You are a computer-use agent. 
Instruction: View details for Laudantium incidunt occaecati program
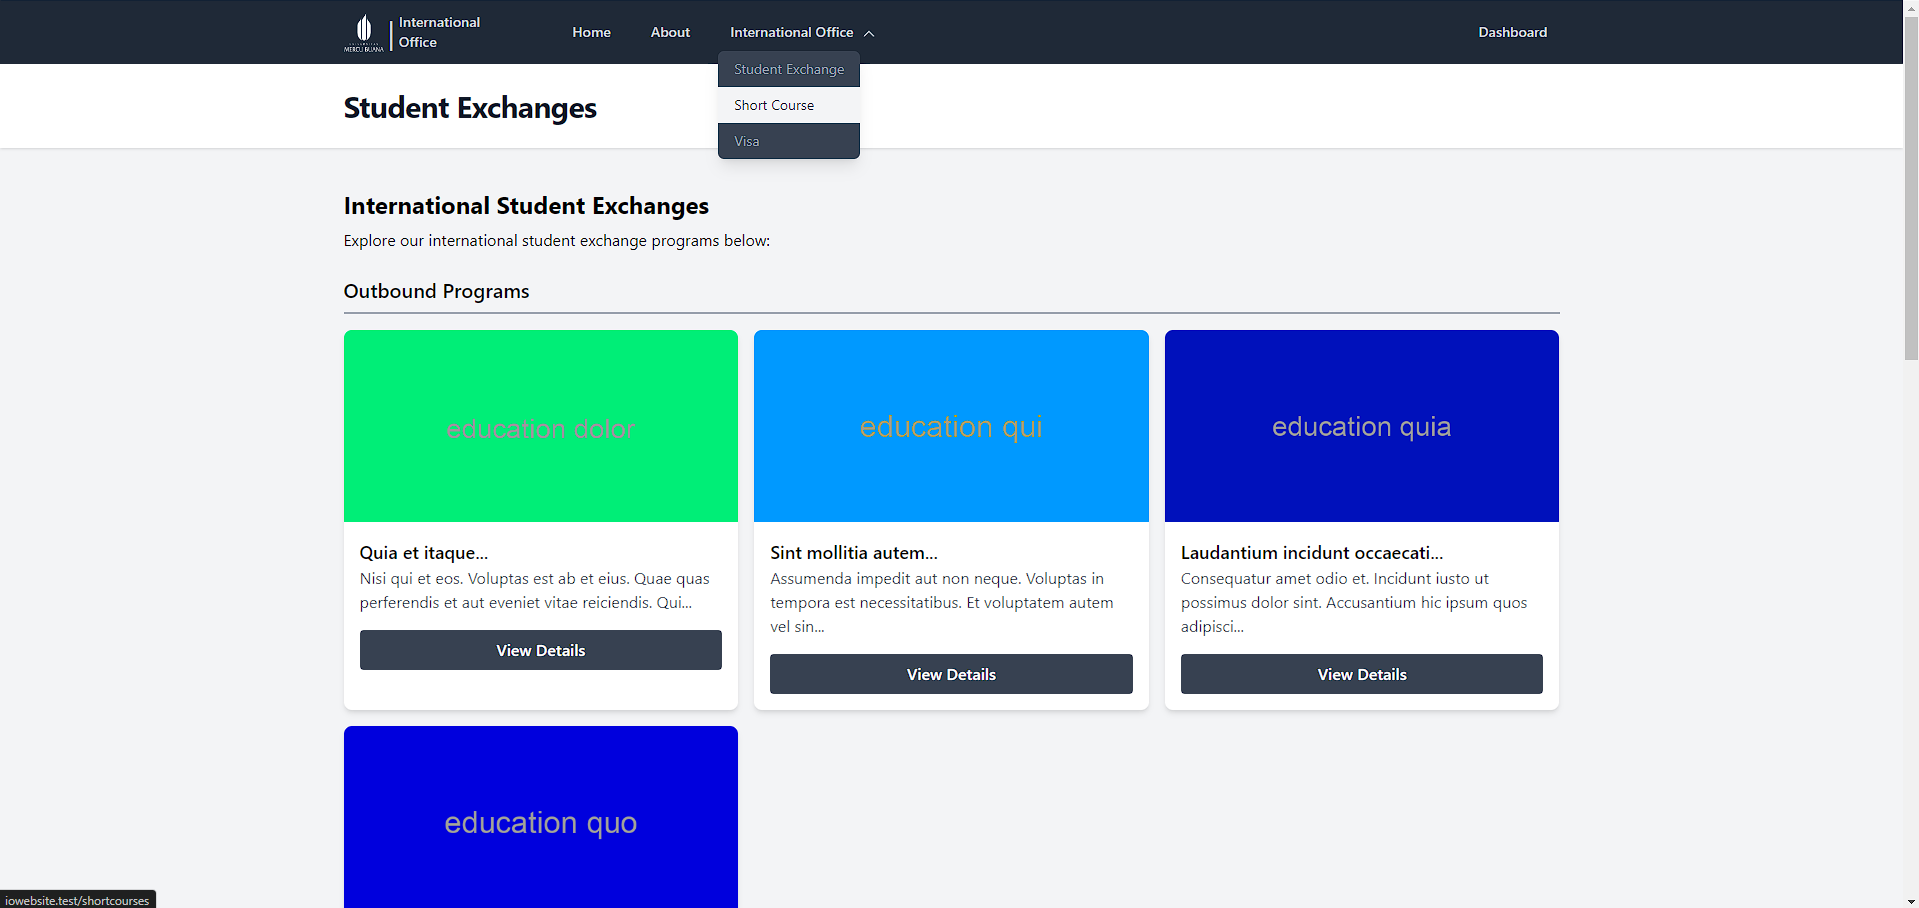[1361, 673]
